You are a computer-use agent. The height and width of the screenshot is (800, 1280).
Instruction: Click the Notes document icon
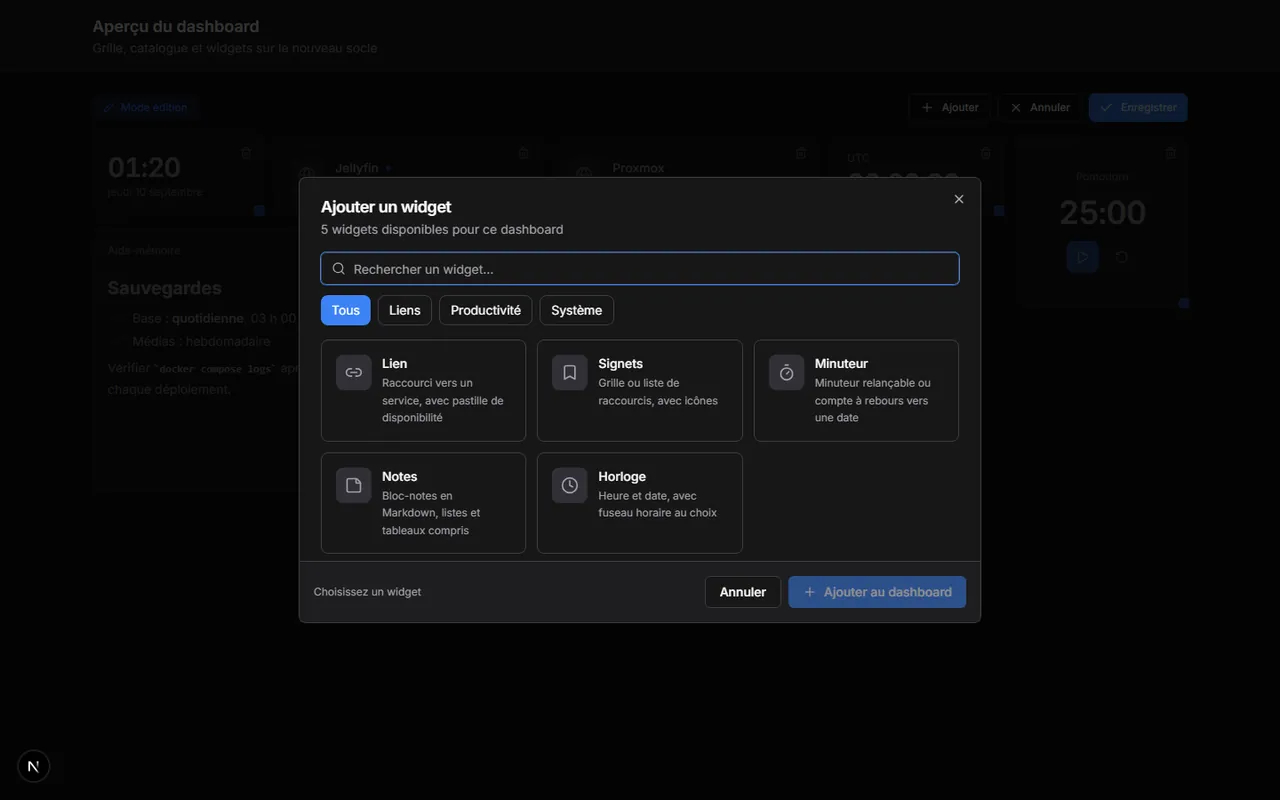click(x=353, y=486)
